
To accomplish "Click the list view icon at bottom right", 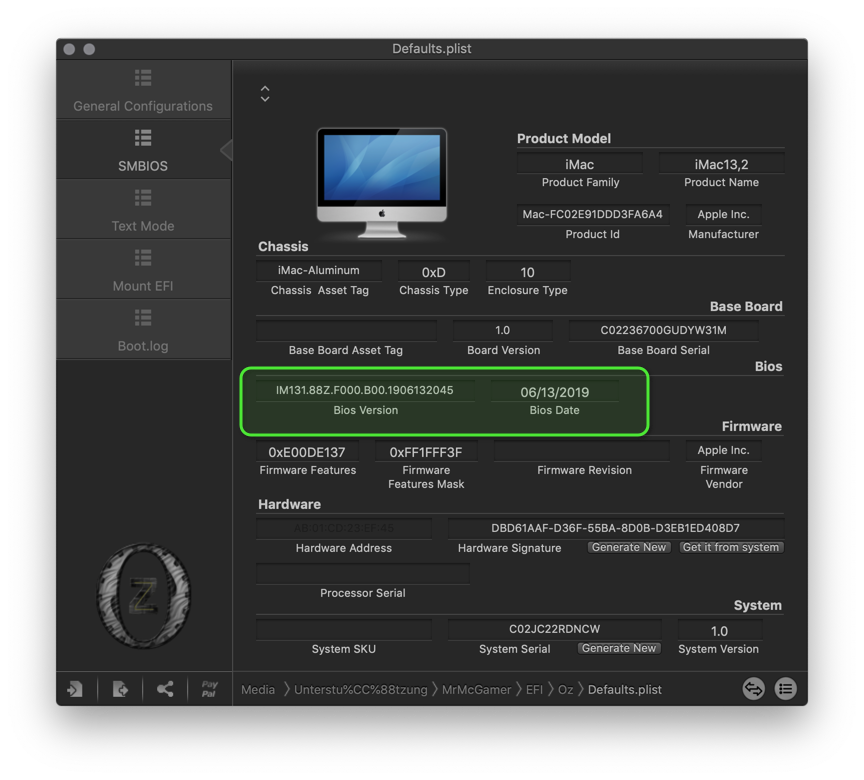I will [786, 689].
